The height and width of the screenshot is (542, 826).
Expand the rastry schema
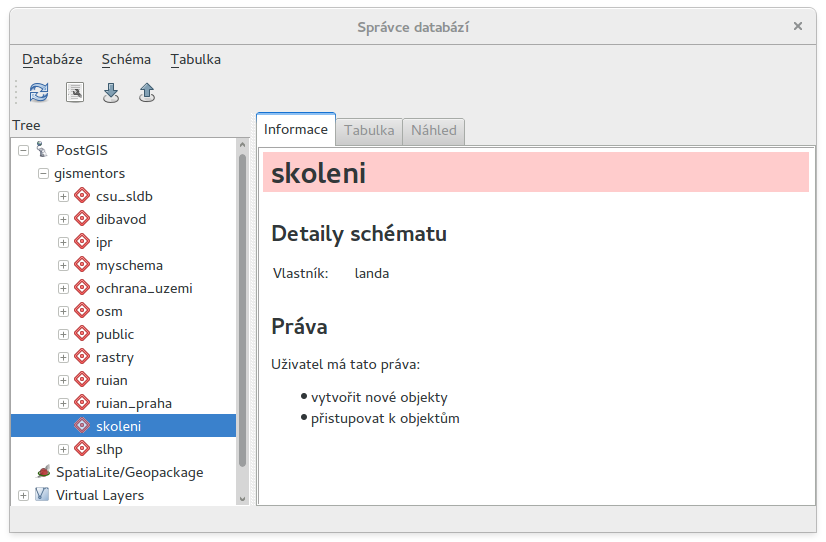(63, 358)
